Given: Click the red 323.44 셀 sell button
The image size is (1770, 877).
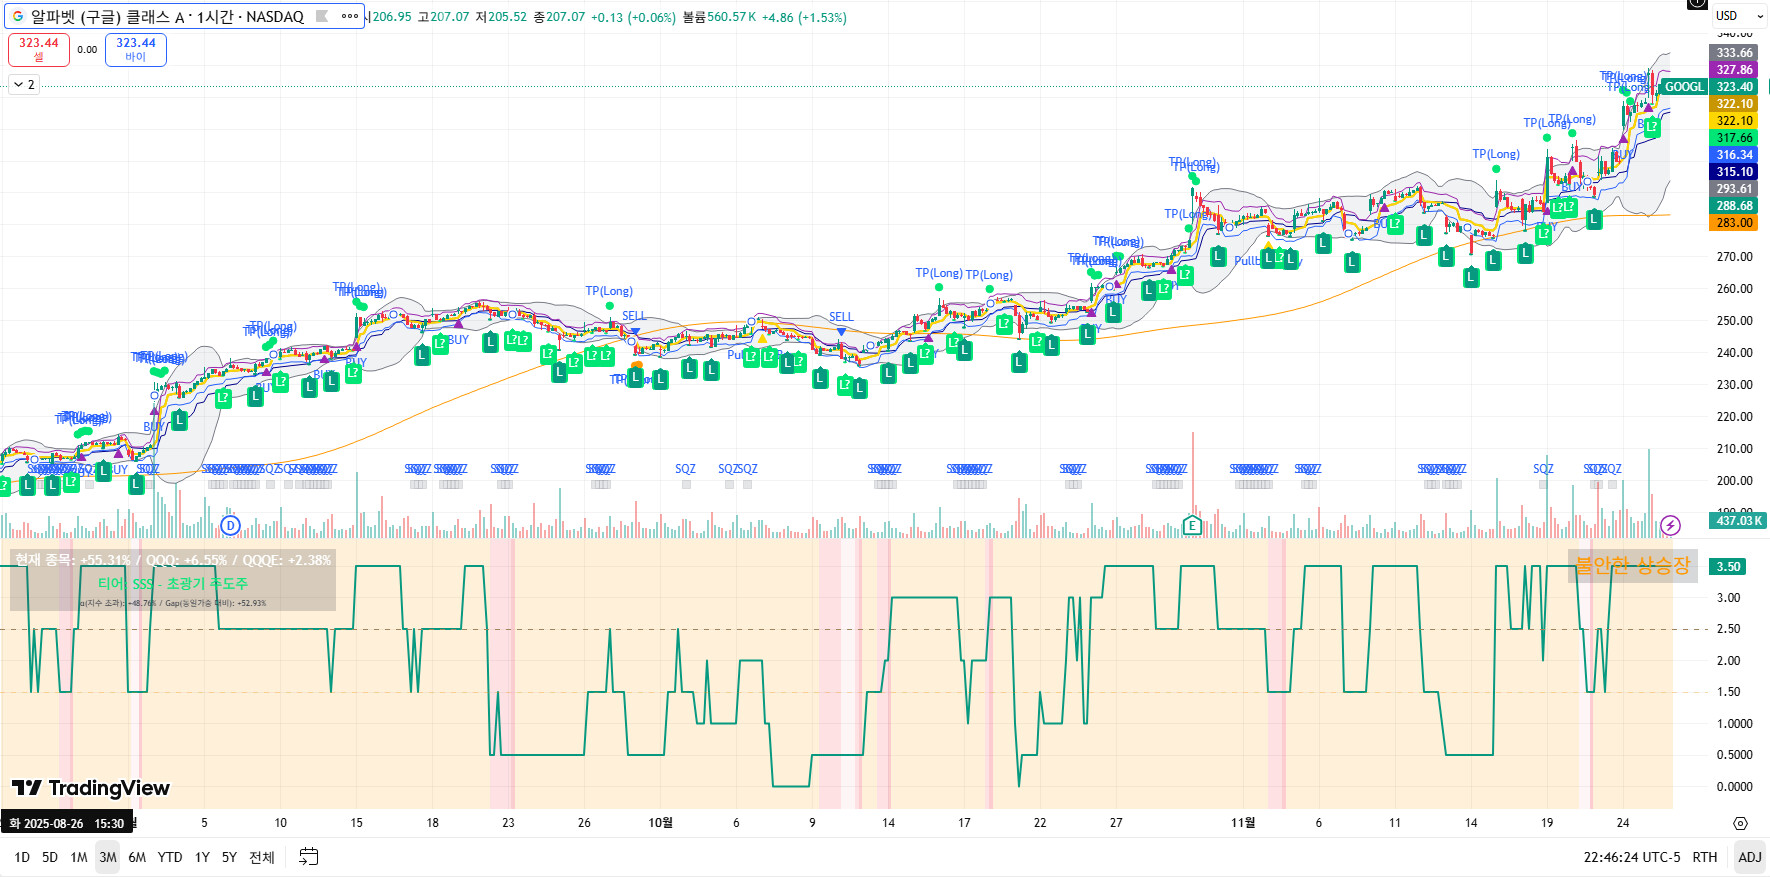Looking at the screenshot, I should (39, 49).
